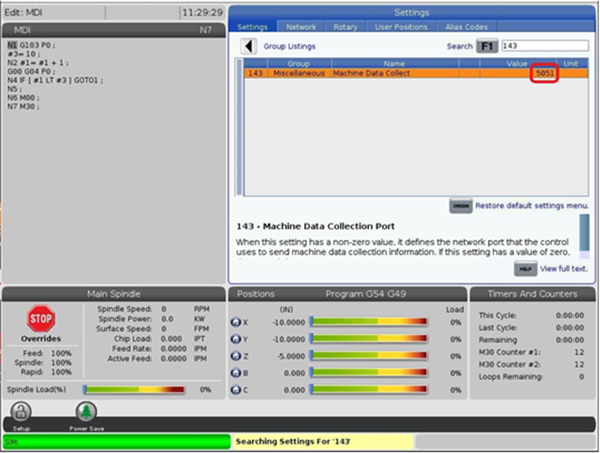Click the C axis home icon
The image size is (600, 453).
pos(235,390)
